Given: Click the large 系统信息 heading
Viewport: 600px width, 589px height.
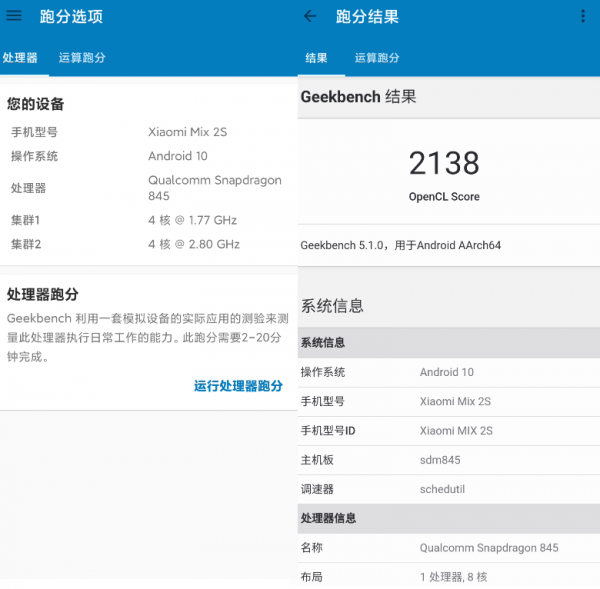Looking at the screenshot, I should 332,306.
